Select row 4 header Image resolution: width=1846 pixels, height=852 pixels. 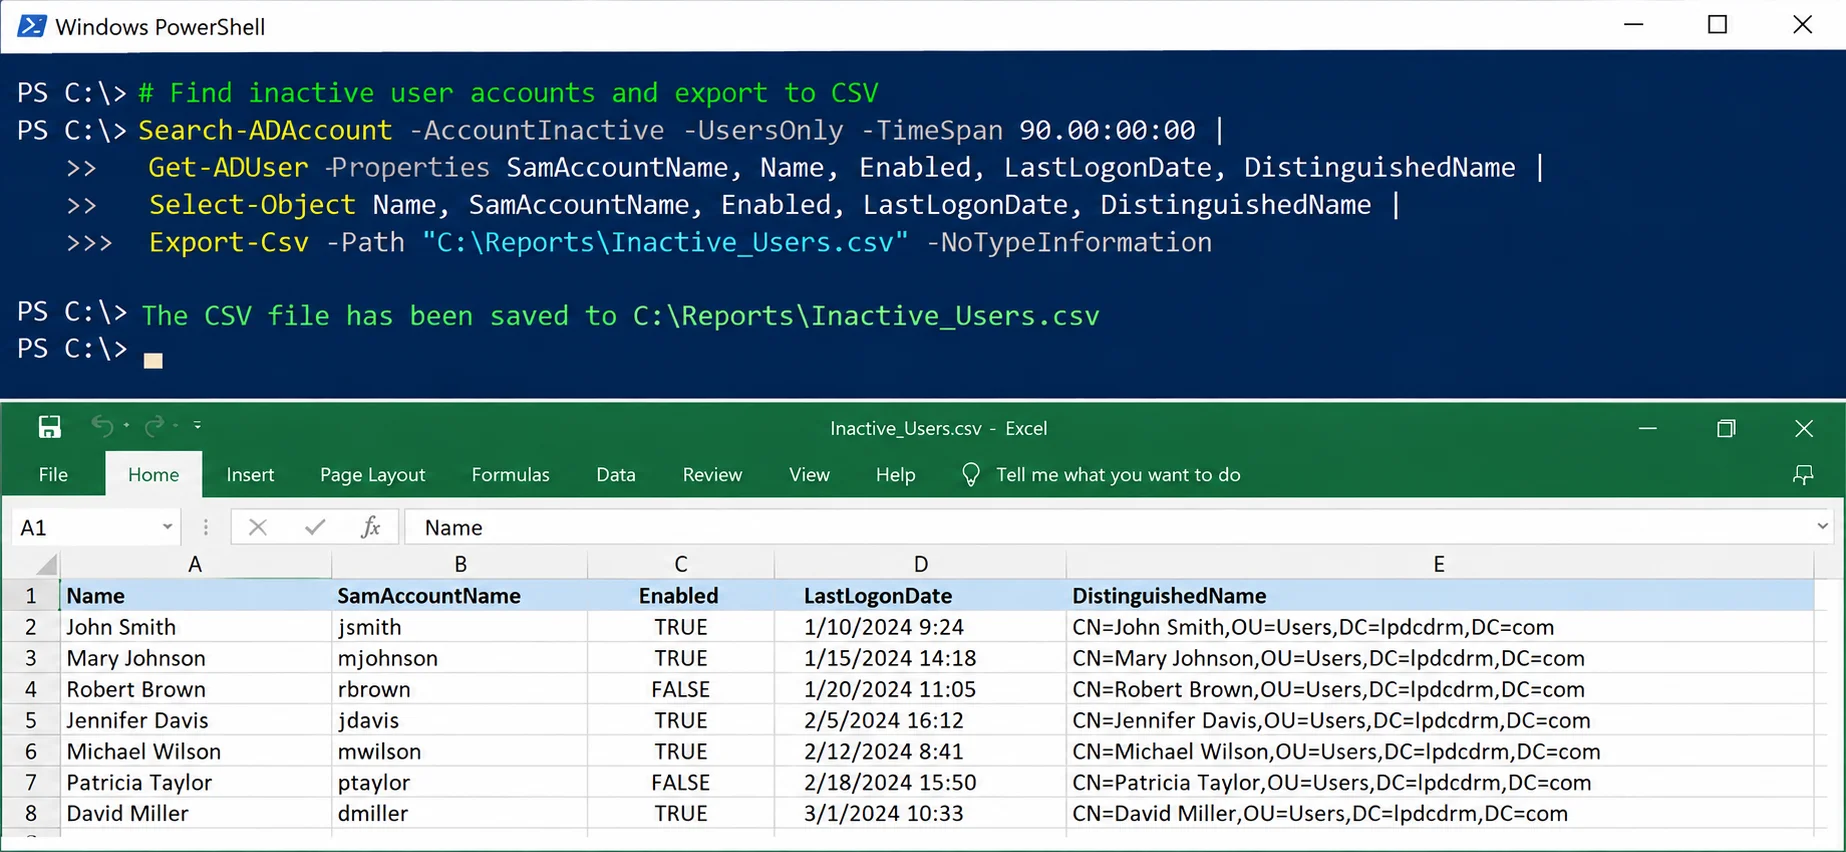point(30,689)
